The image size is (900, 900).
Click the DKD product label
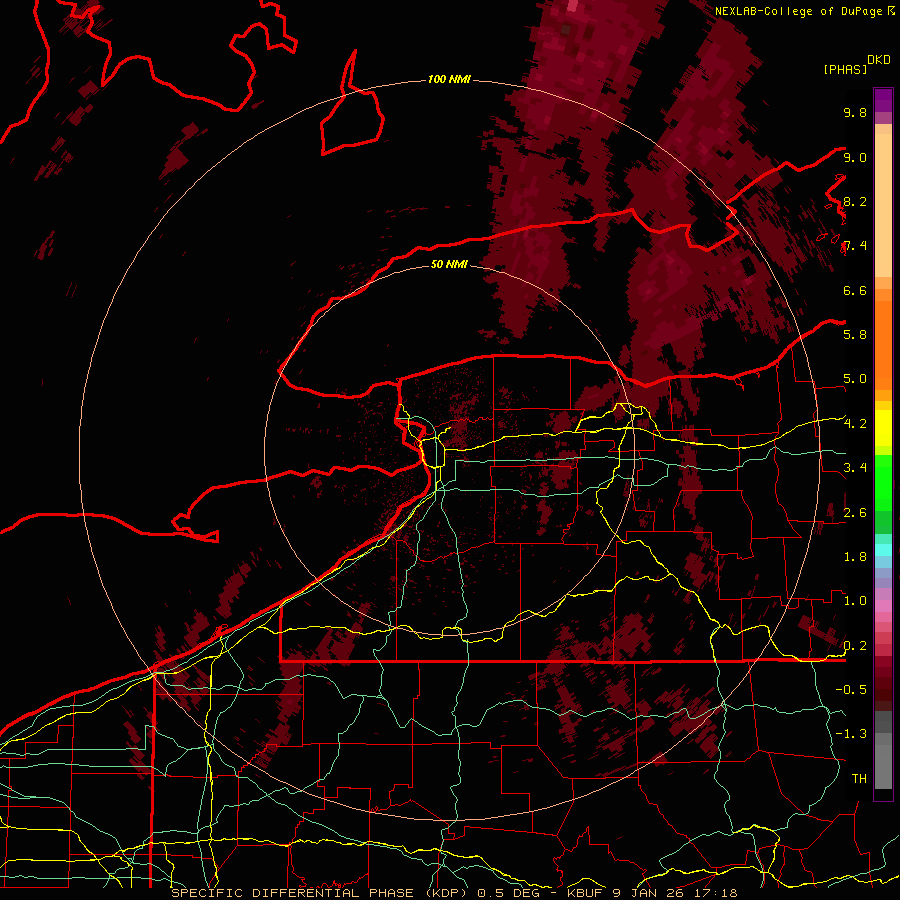click(x=879, y=60)
